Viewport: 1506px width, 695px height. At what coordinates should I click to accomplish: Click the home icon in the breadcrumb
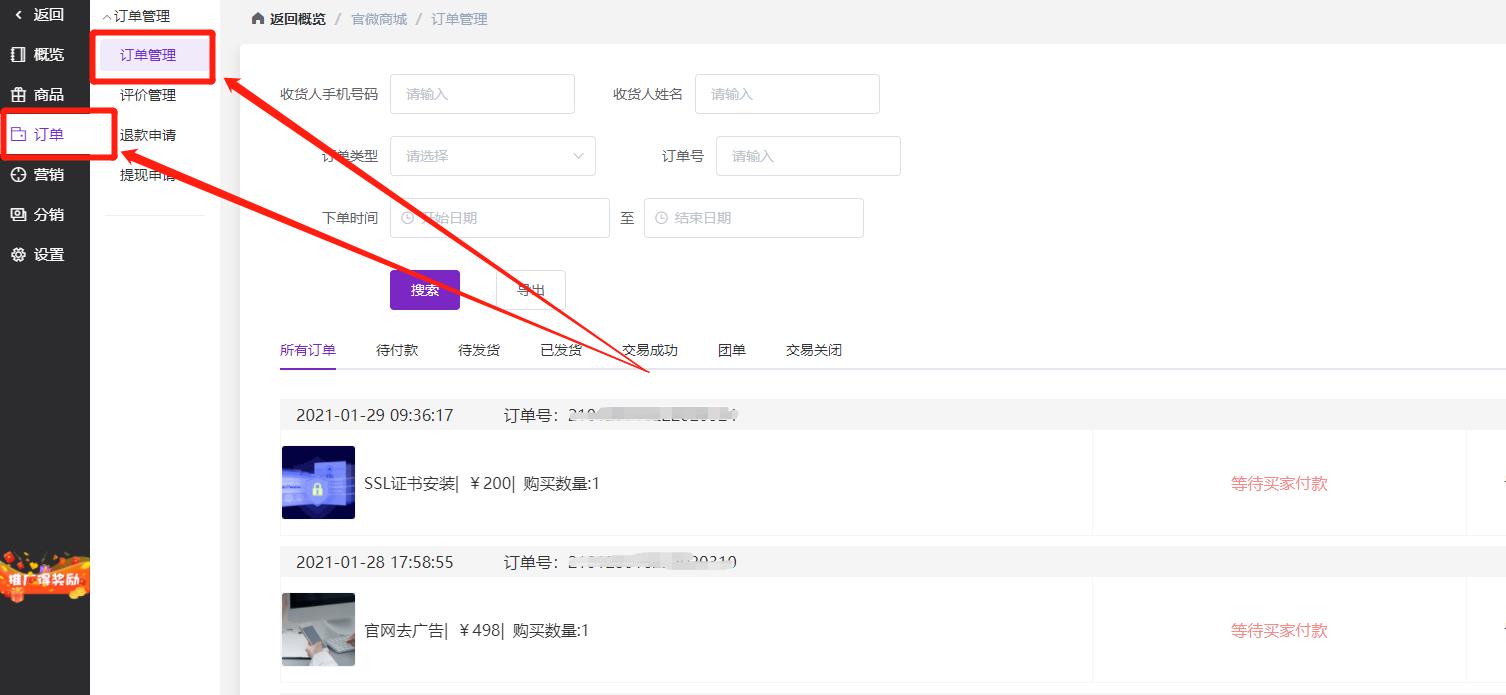pos(256,18)
